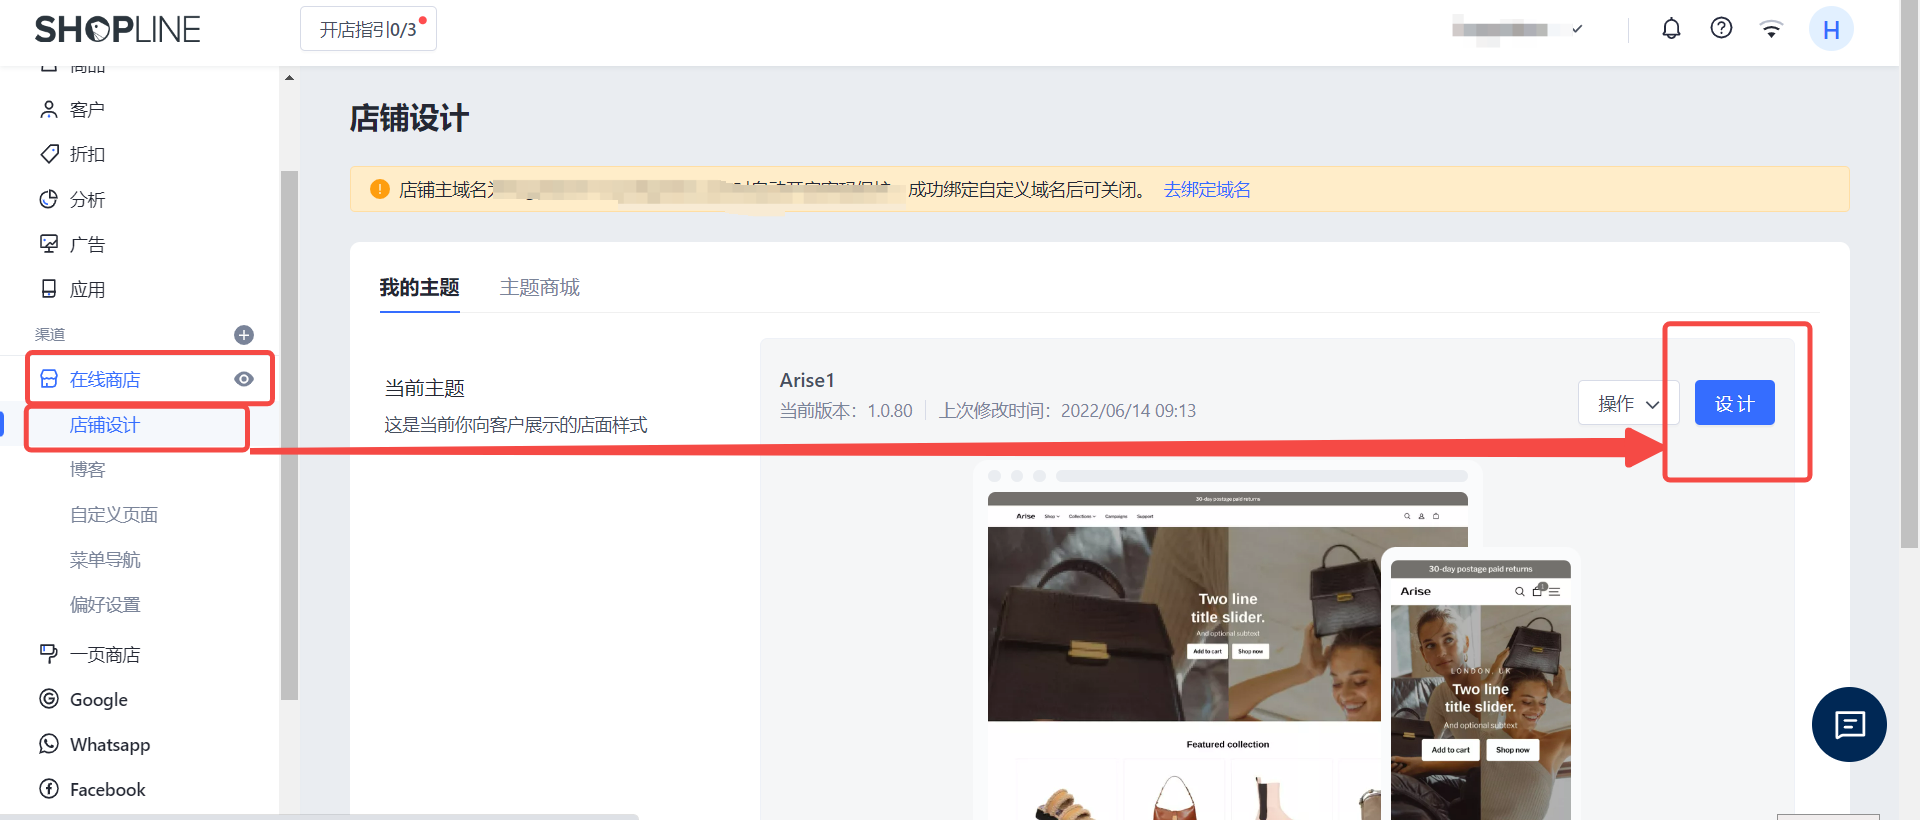Screen dimensions: 1920x820
Task: Follow the 去绑定域名 link
Action: 1207,190
